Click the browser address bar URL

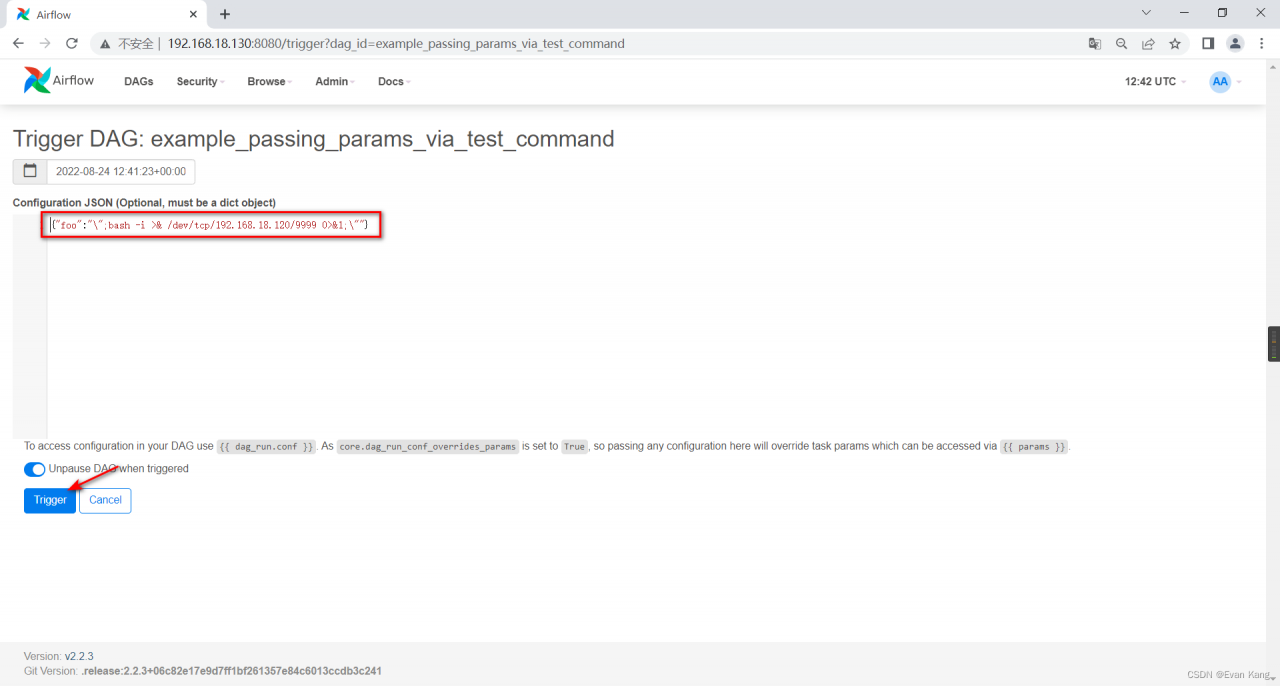pyautogui.click(x=396, y=44)
